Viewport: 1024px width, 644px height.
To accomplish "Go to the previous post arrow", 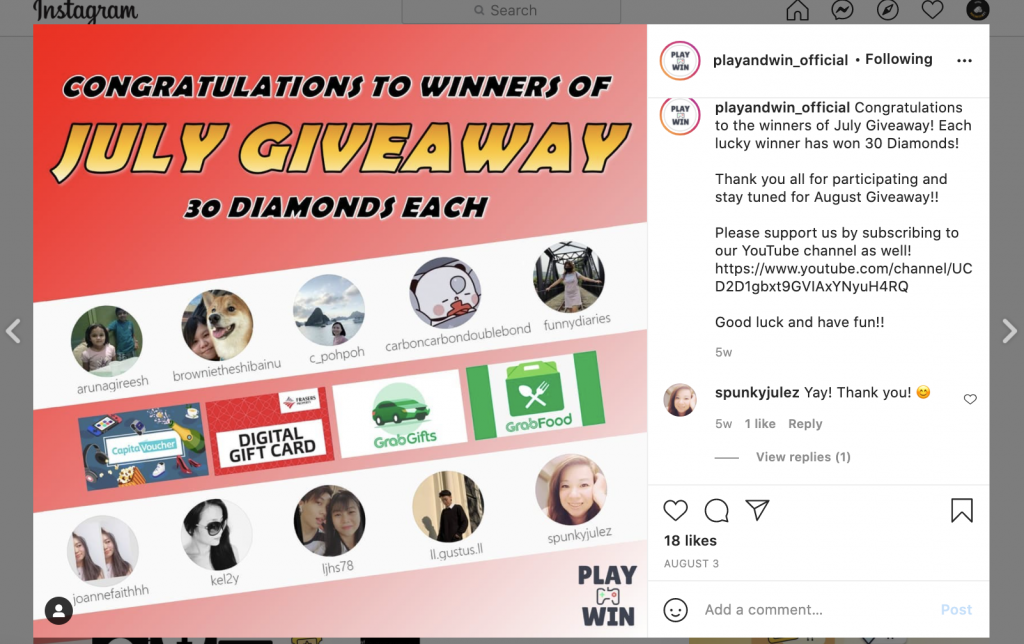I will (14, 330).
